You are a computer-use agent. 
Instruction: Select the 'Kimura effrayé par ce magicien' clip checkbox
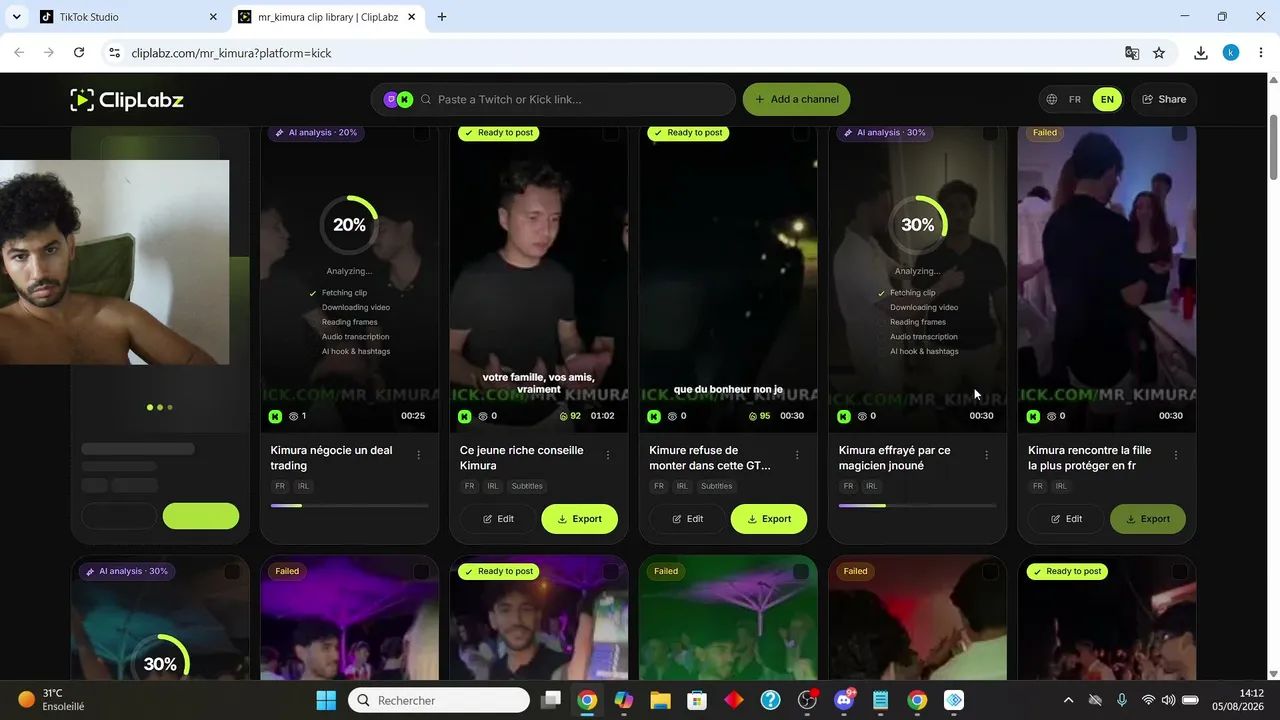(x=990, y=133)
